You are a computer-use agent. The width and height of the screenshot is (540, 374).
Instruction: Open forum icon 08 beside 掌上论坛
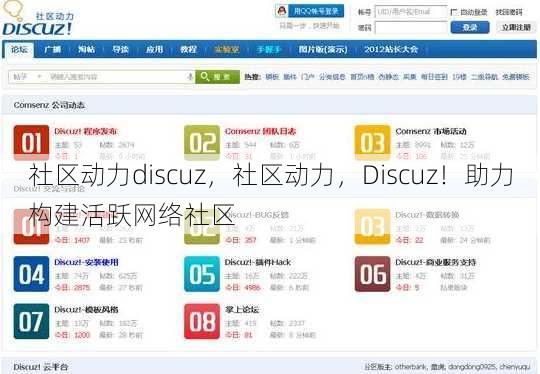(202, 321)
